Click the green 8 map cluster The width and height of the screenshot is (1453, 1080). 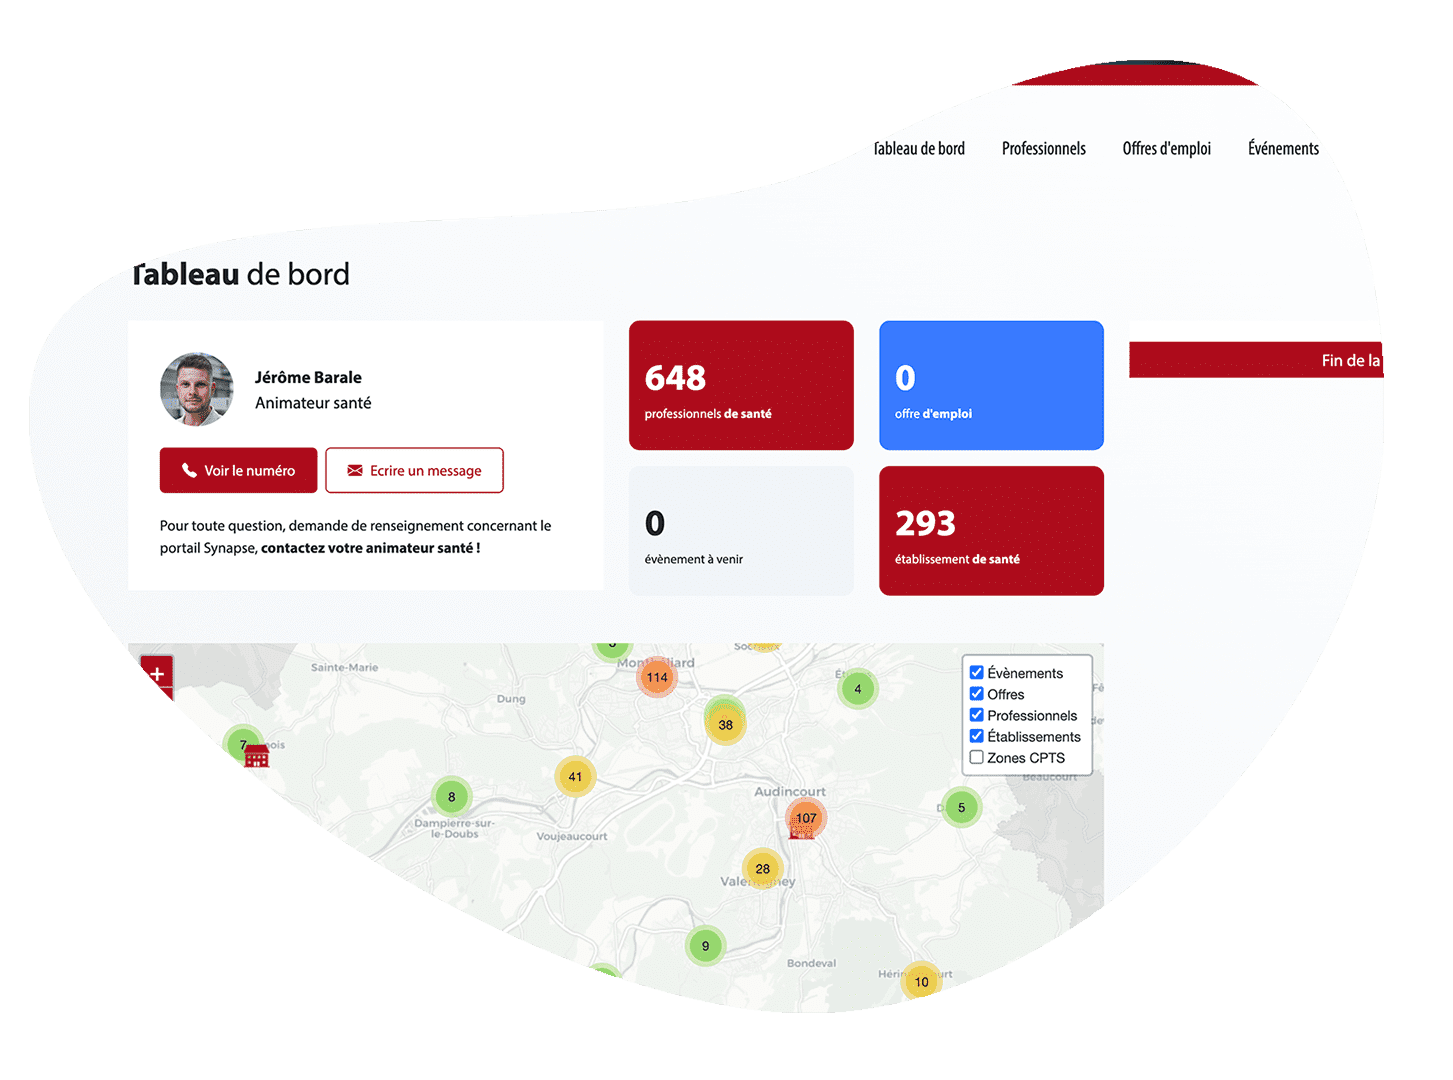point(451,797)
